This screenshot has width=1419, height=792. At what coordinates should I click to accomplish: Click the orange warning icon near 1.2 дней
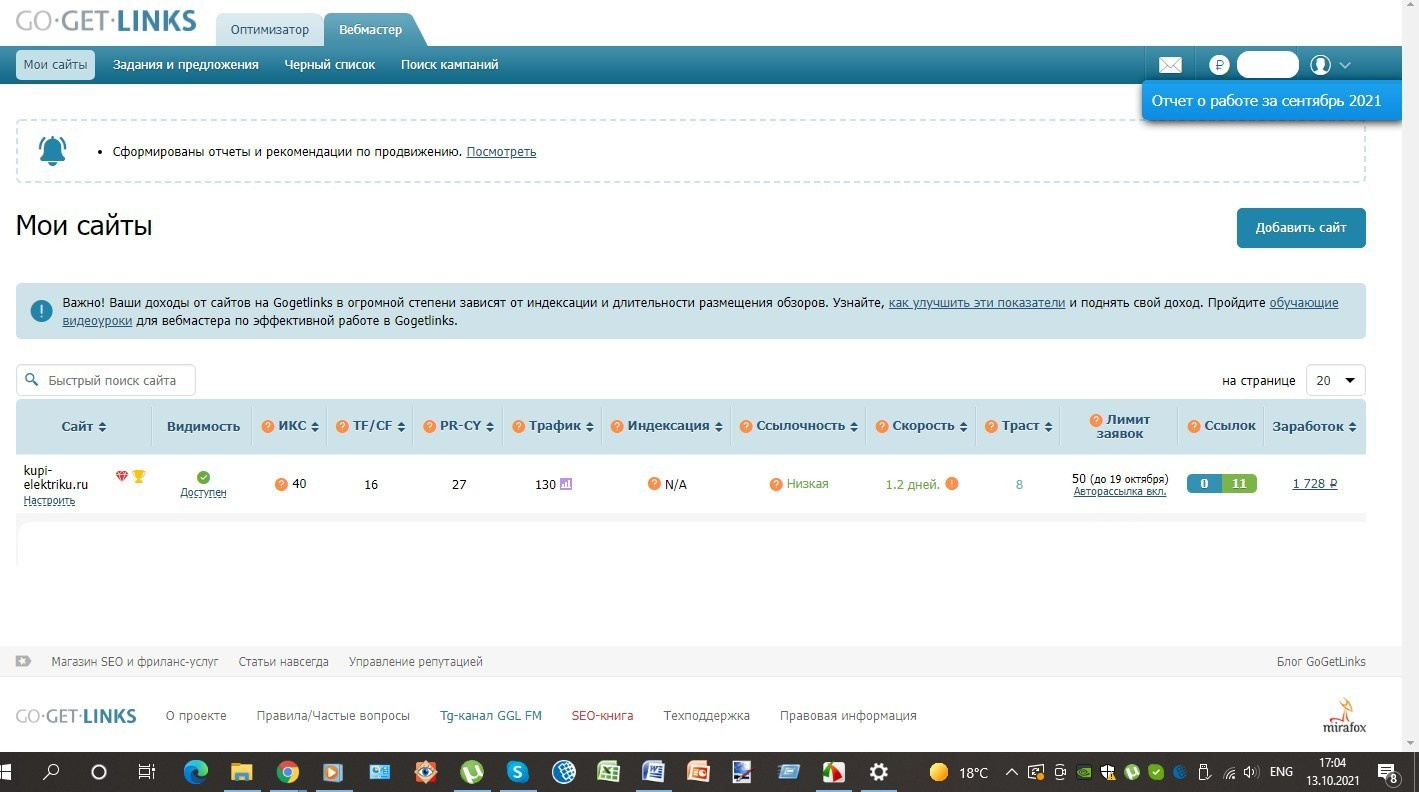coord(952,484)
